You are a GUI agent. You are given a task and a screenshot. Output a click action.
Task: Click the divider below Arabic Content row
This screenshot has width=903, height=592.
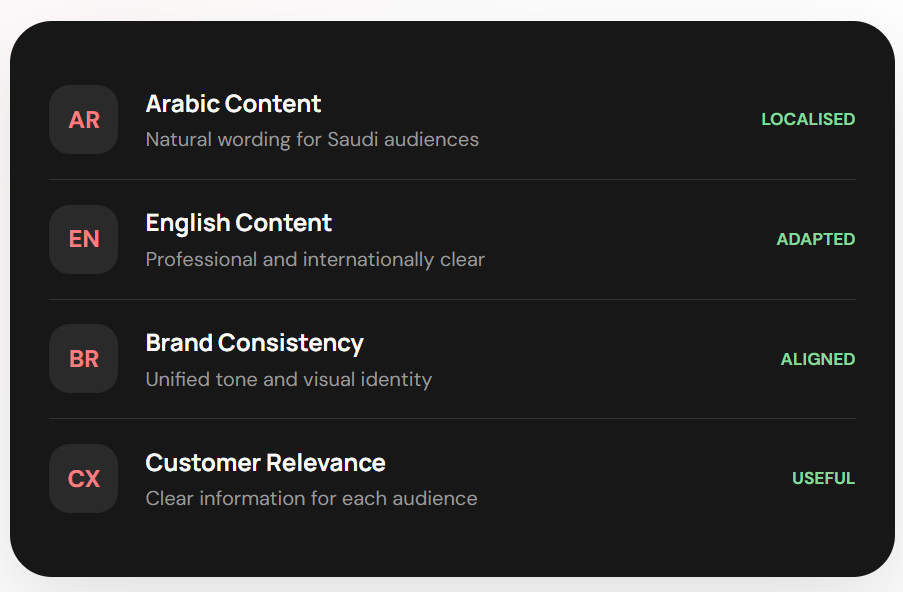[x=452, y=180]
